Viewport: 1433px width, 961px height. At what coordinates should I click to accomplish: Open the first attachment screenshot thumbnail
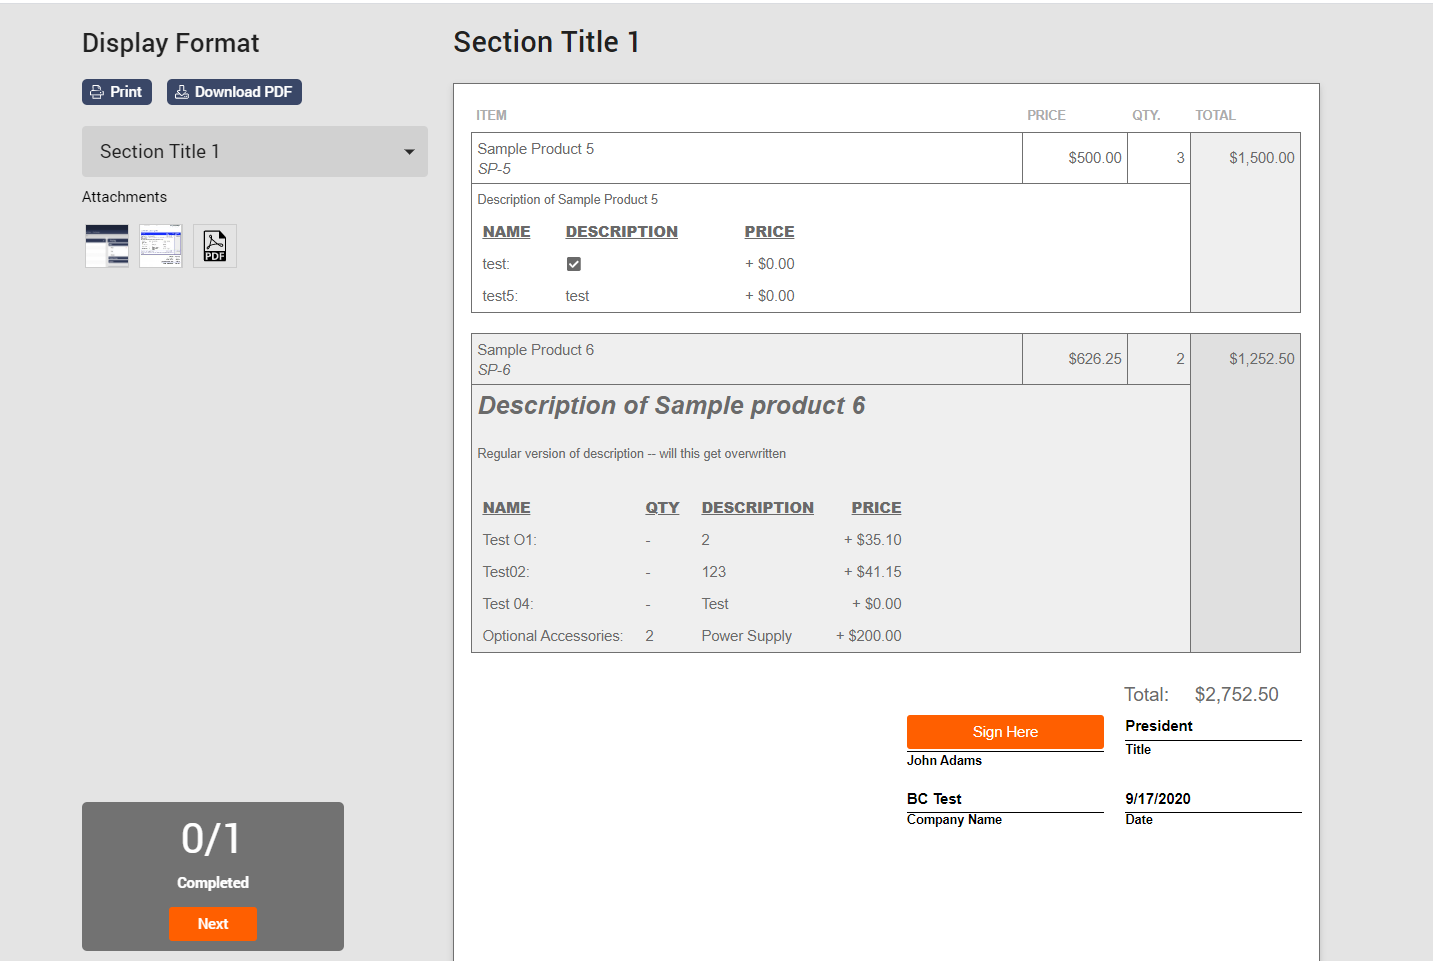(x=107, y=246)
